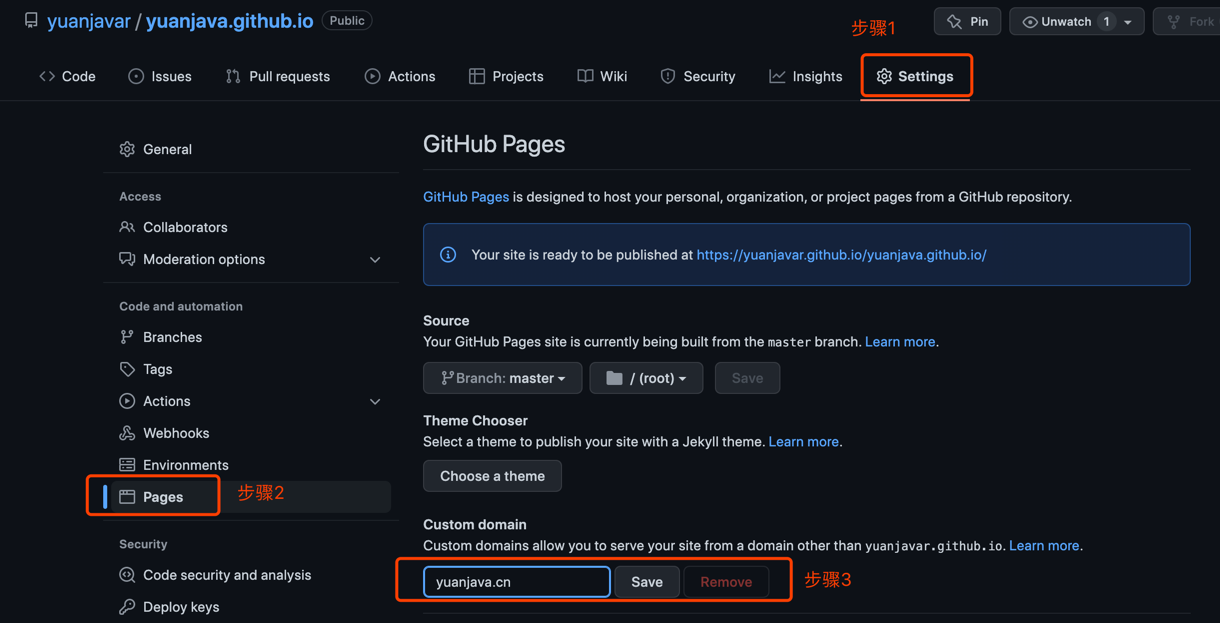This screenshot has height=623, width=1220.
Task: Fork the repository
Action: 1188,21
